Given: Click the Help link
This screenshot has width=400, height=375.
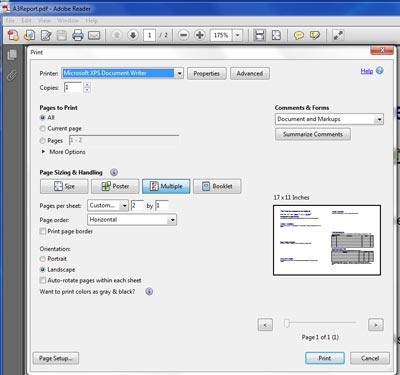Looking at the screenshot, I should pyautogui.click(x=367, y=71).
